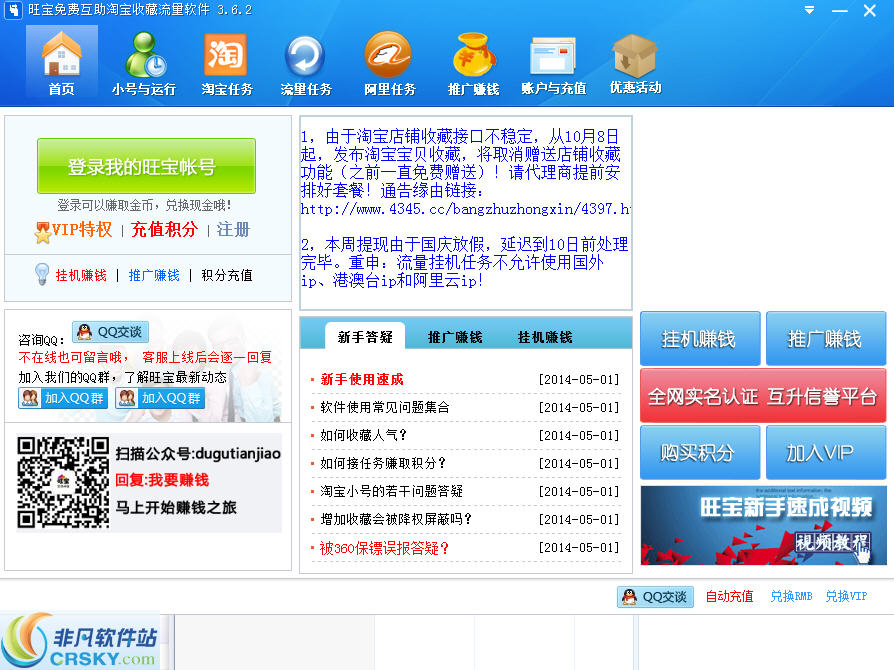Image resolution: width=894 pixels, height=670 pixels.
Task: Click the 加入VIP button
Action: (826, 452)
